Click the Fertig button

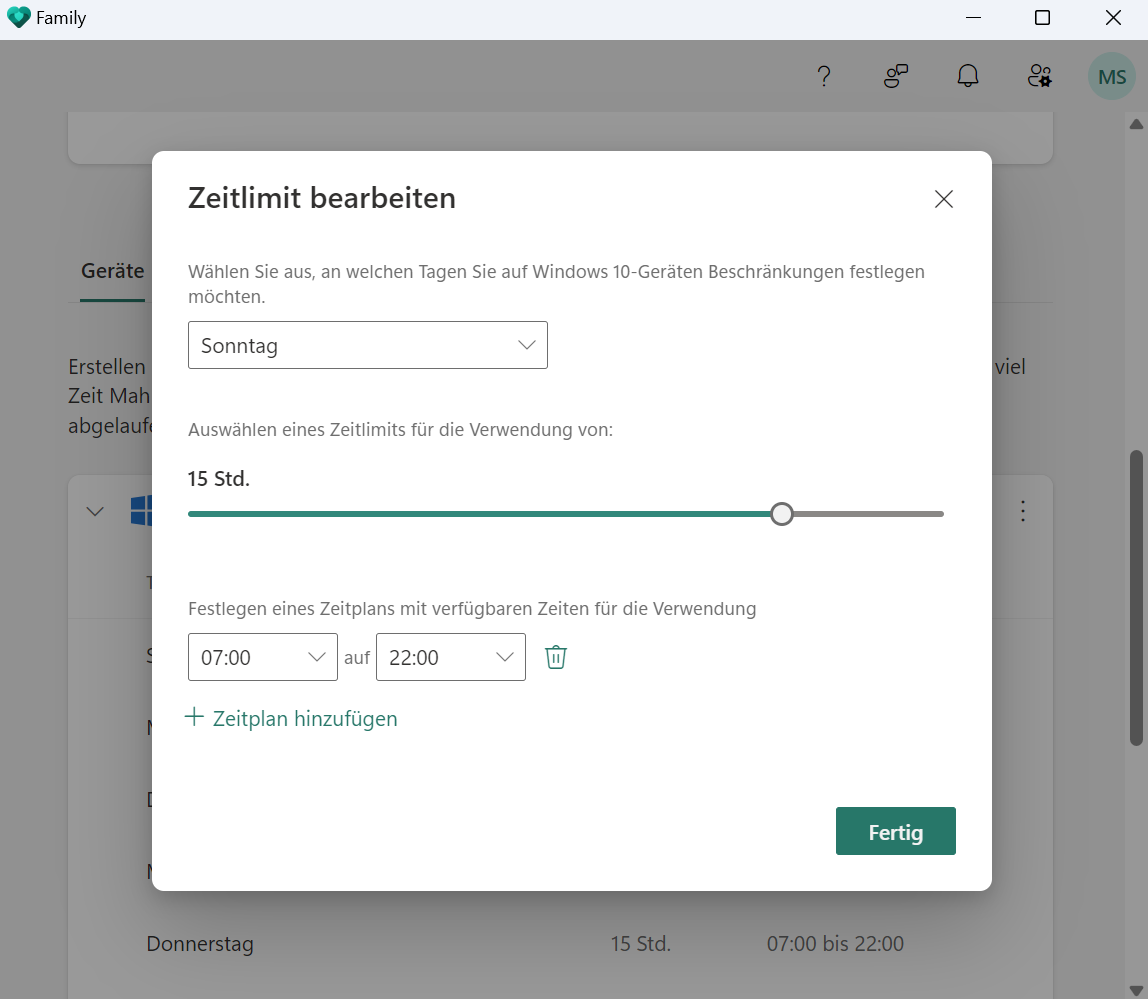[x=895, y=831]
